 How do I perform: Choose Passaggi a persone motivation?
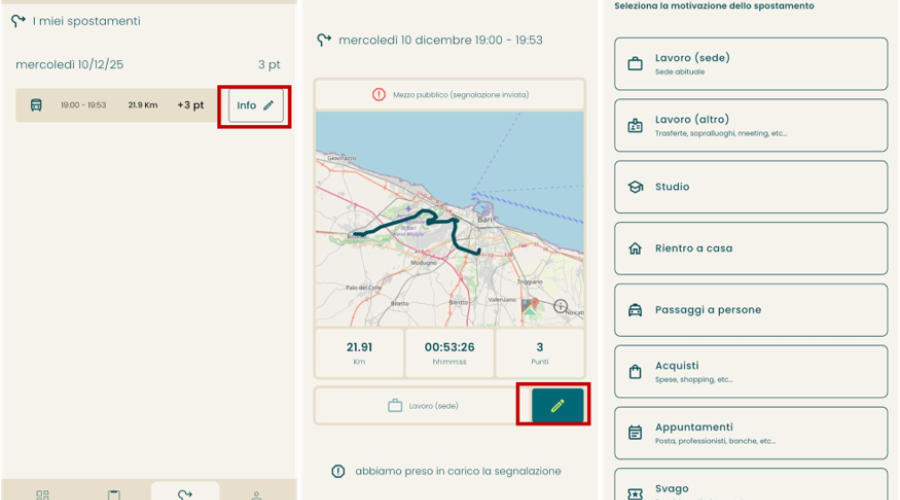(751, 310)
